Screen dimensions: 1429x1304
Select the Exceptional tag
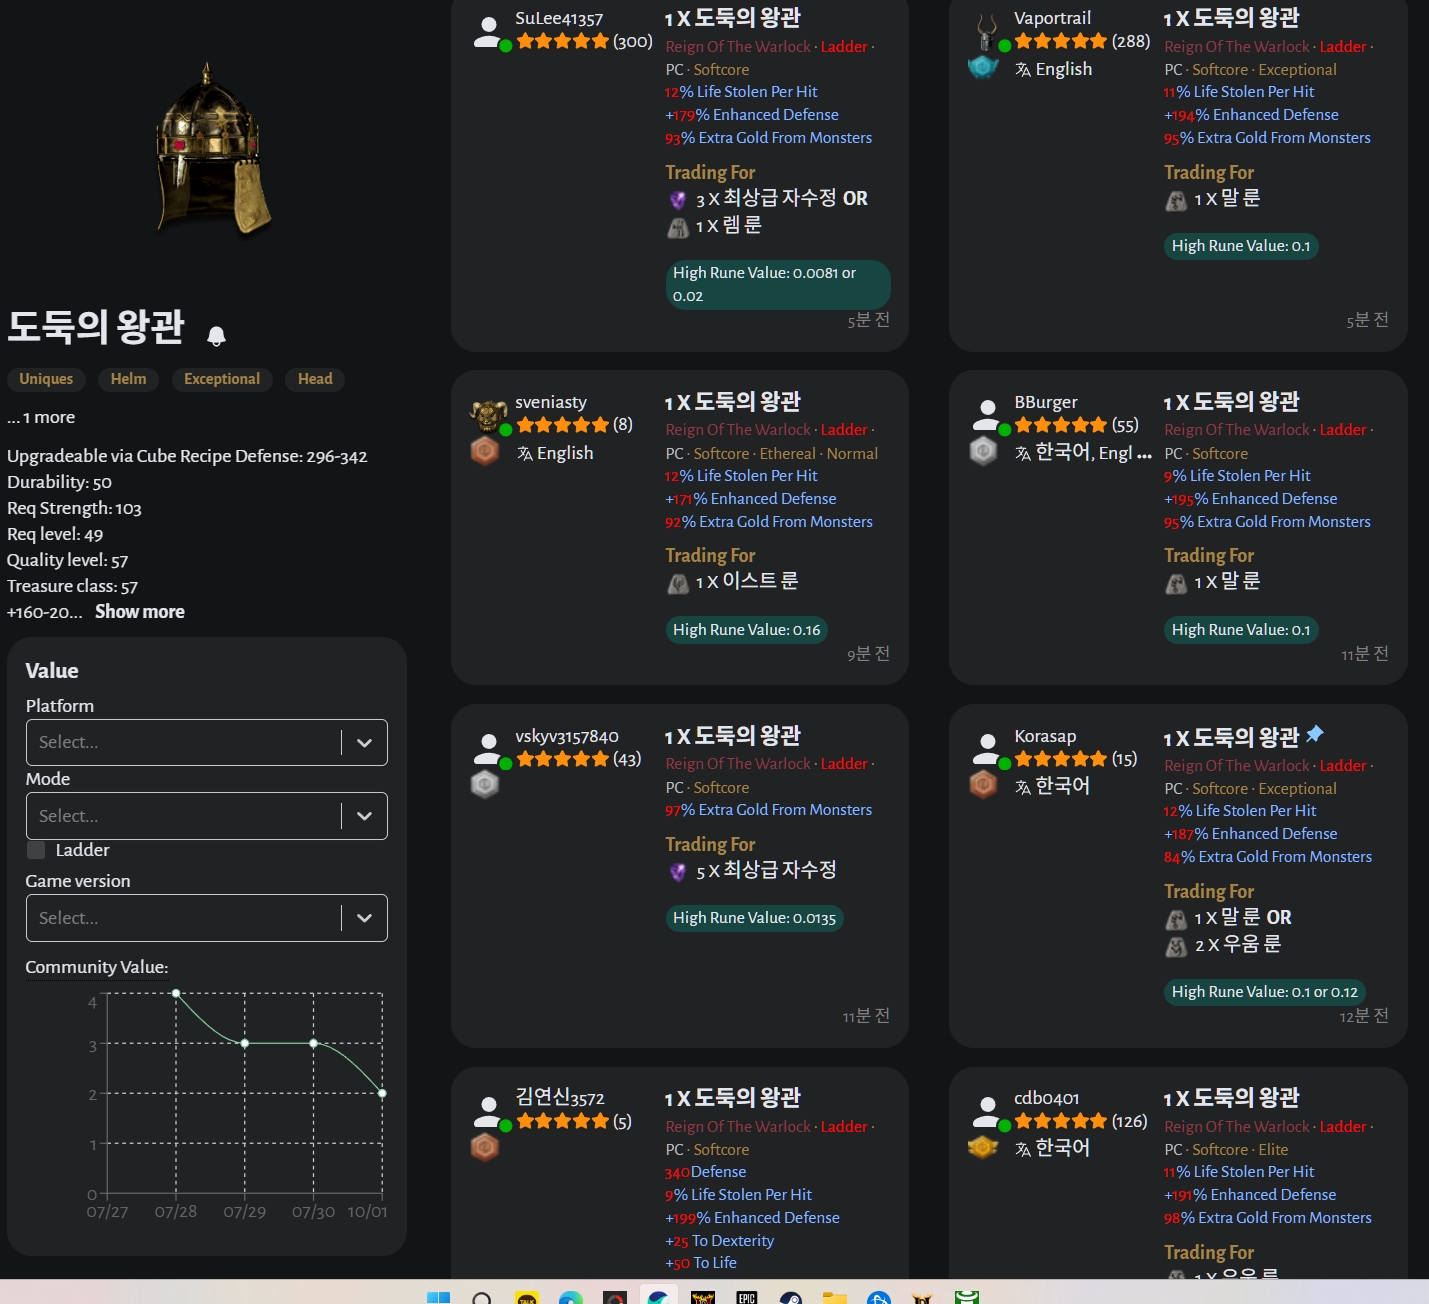221,379
